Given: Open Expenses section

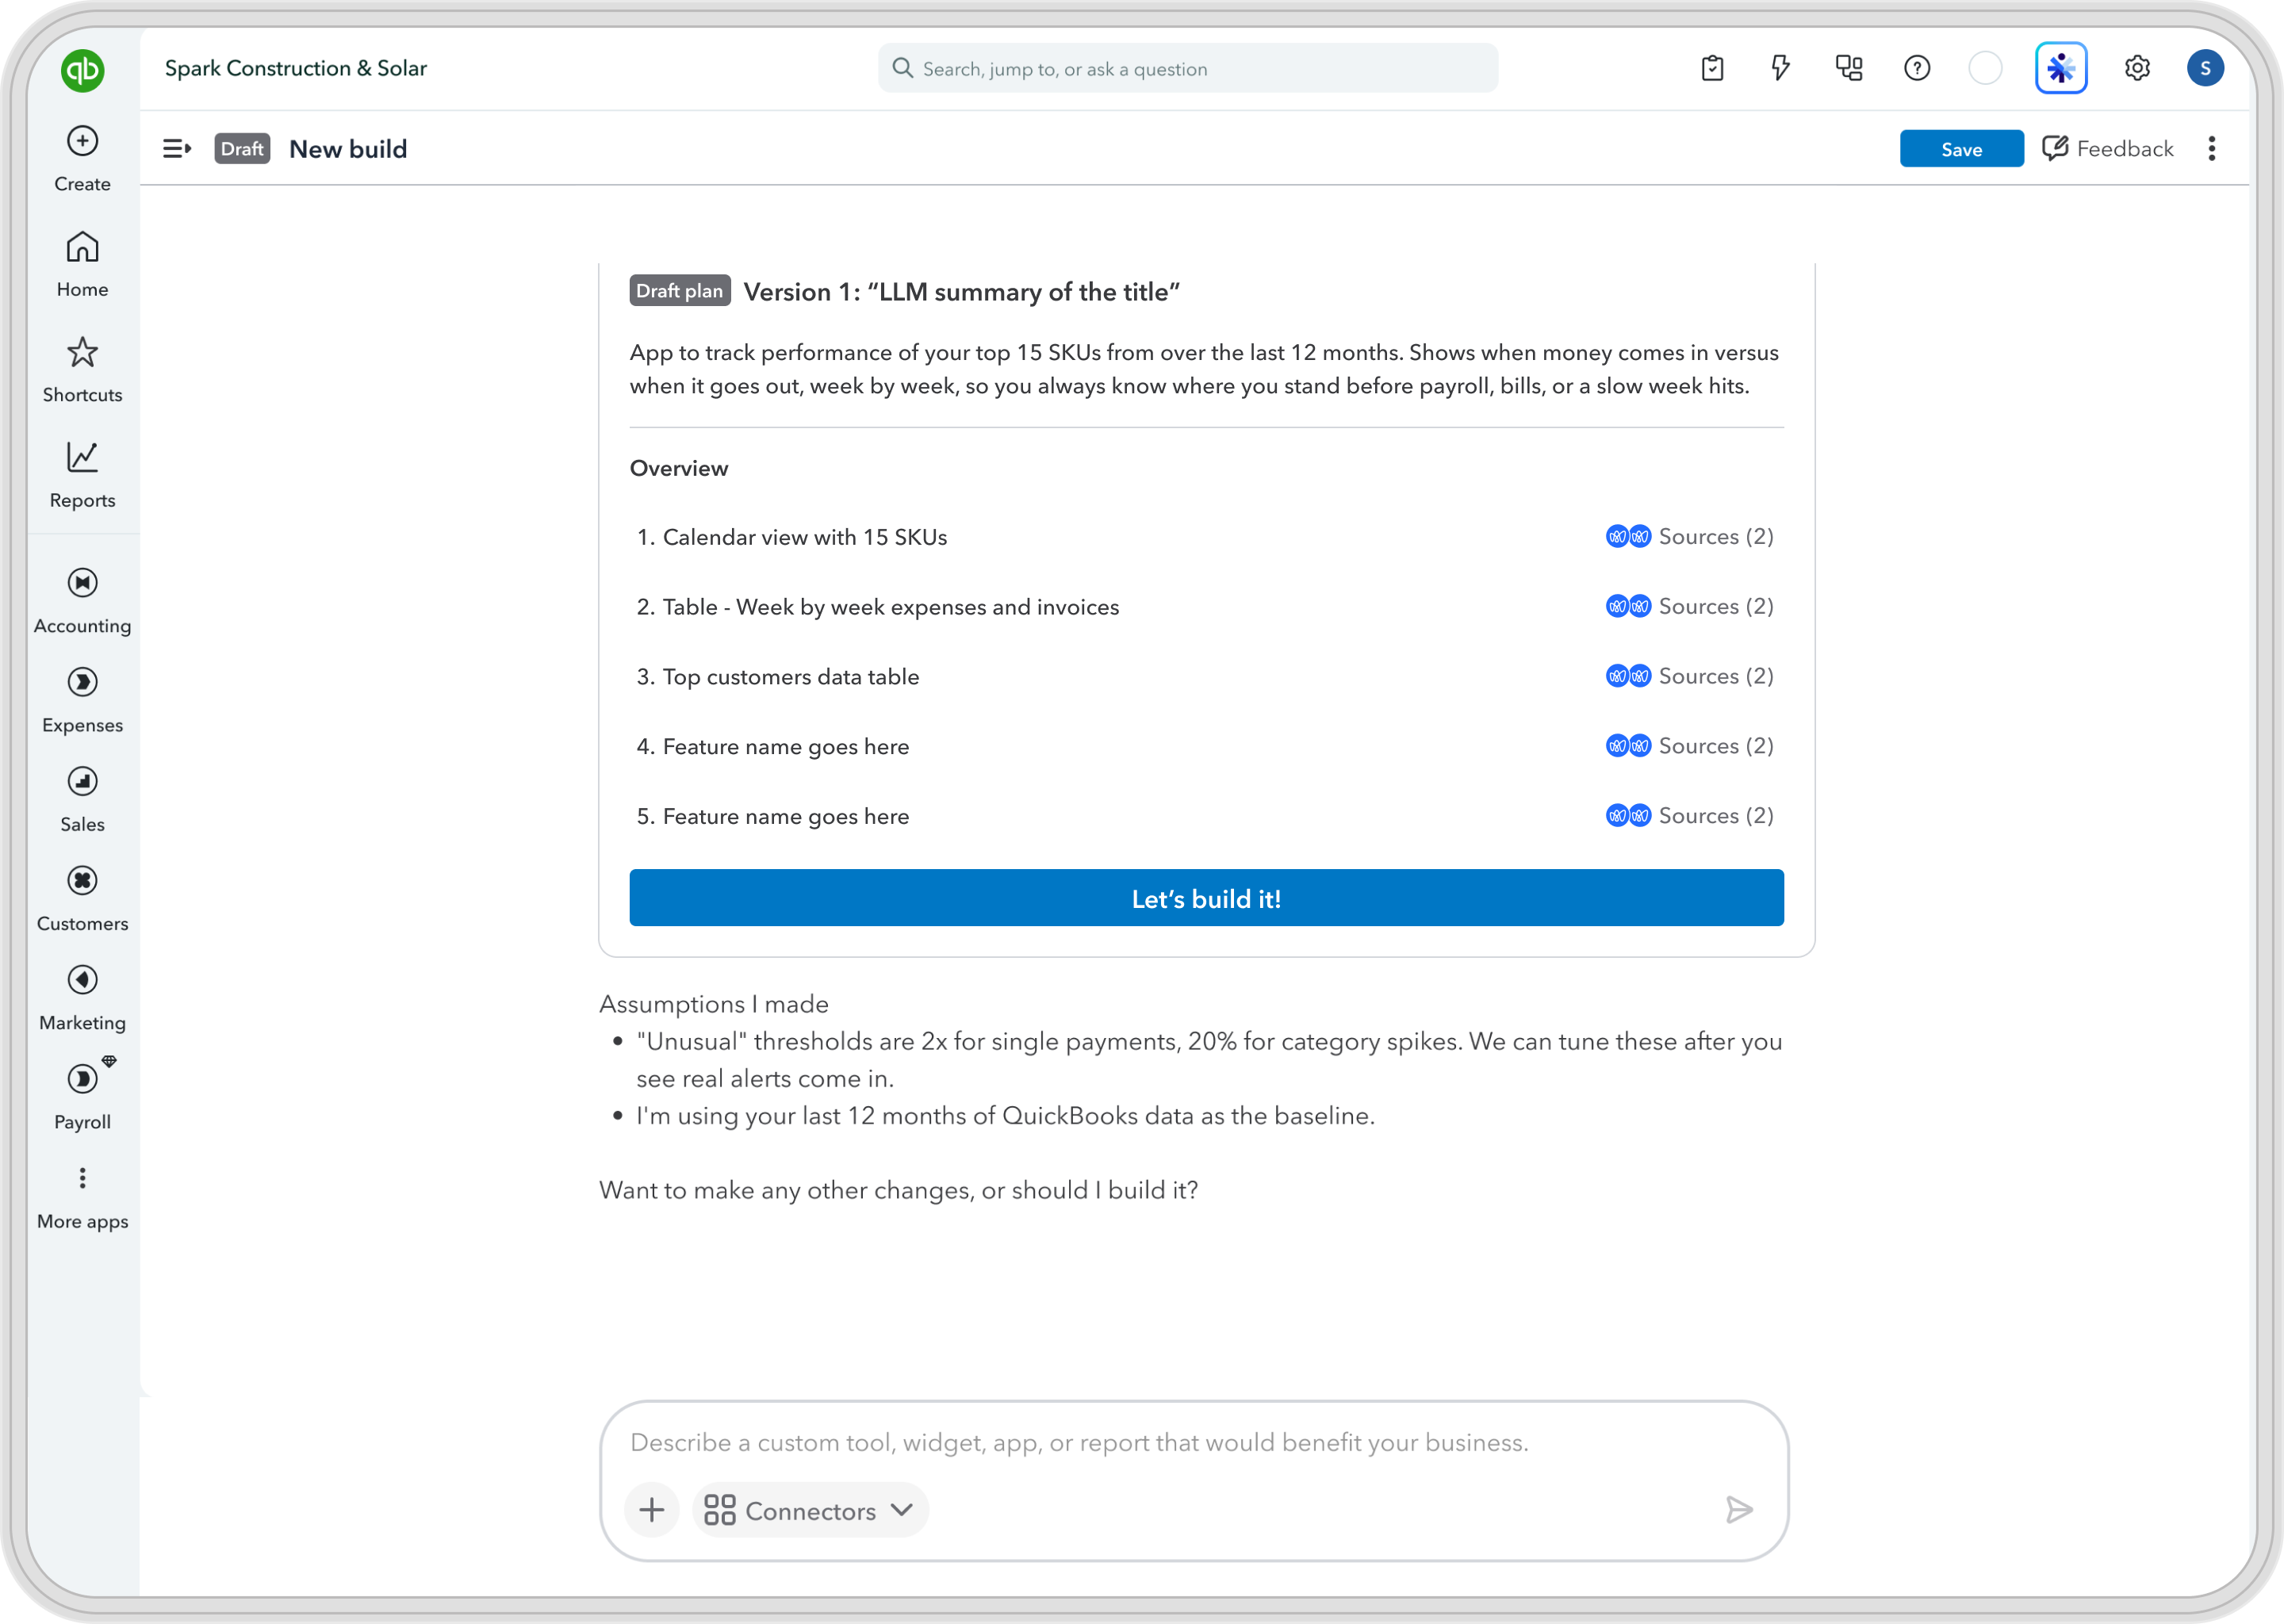Looking at the screenshot, I should click(x=82, y=700).
